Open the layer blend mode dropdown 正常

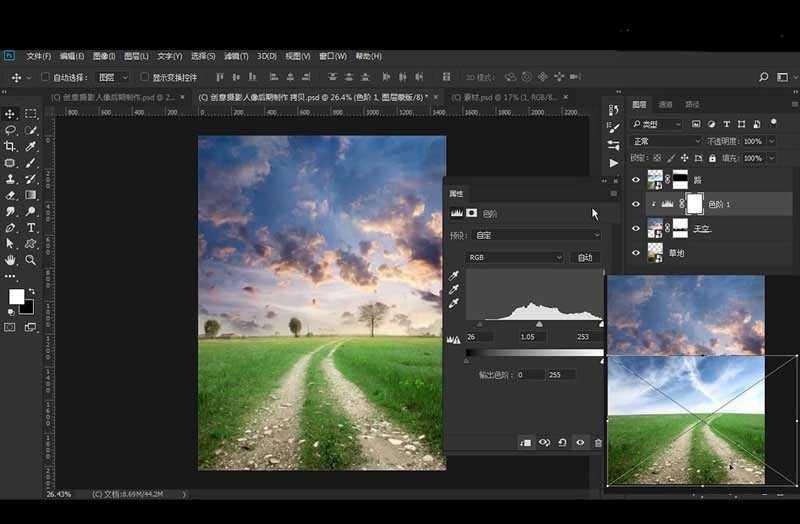[667, 142]
